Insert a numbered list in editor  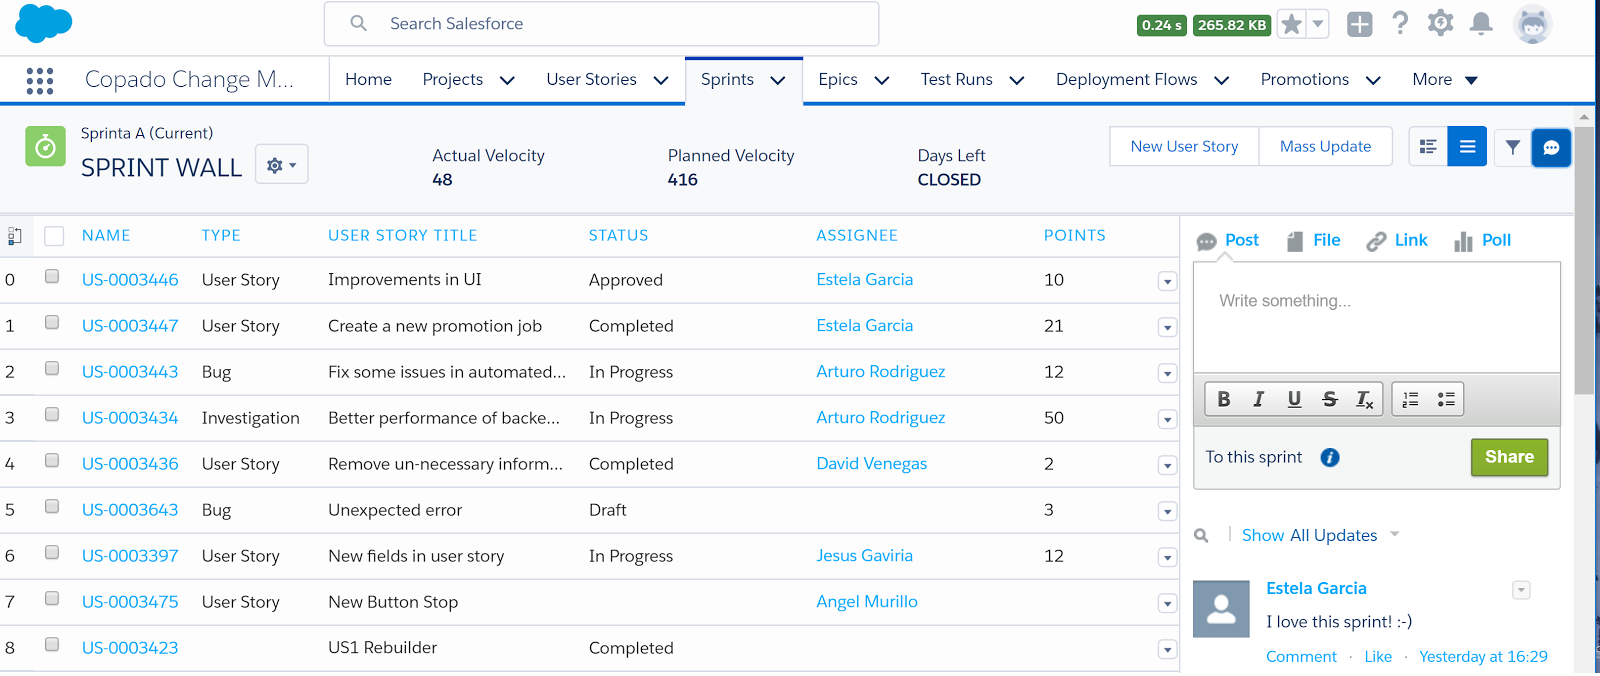(x=1411, y=399)
